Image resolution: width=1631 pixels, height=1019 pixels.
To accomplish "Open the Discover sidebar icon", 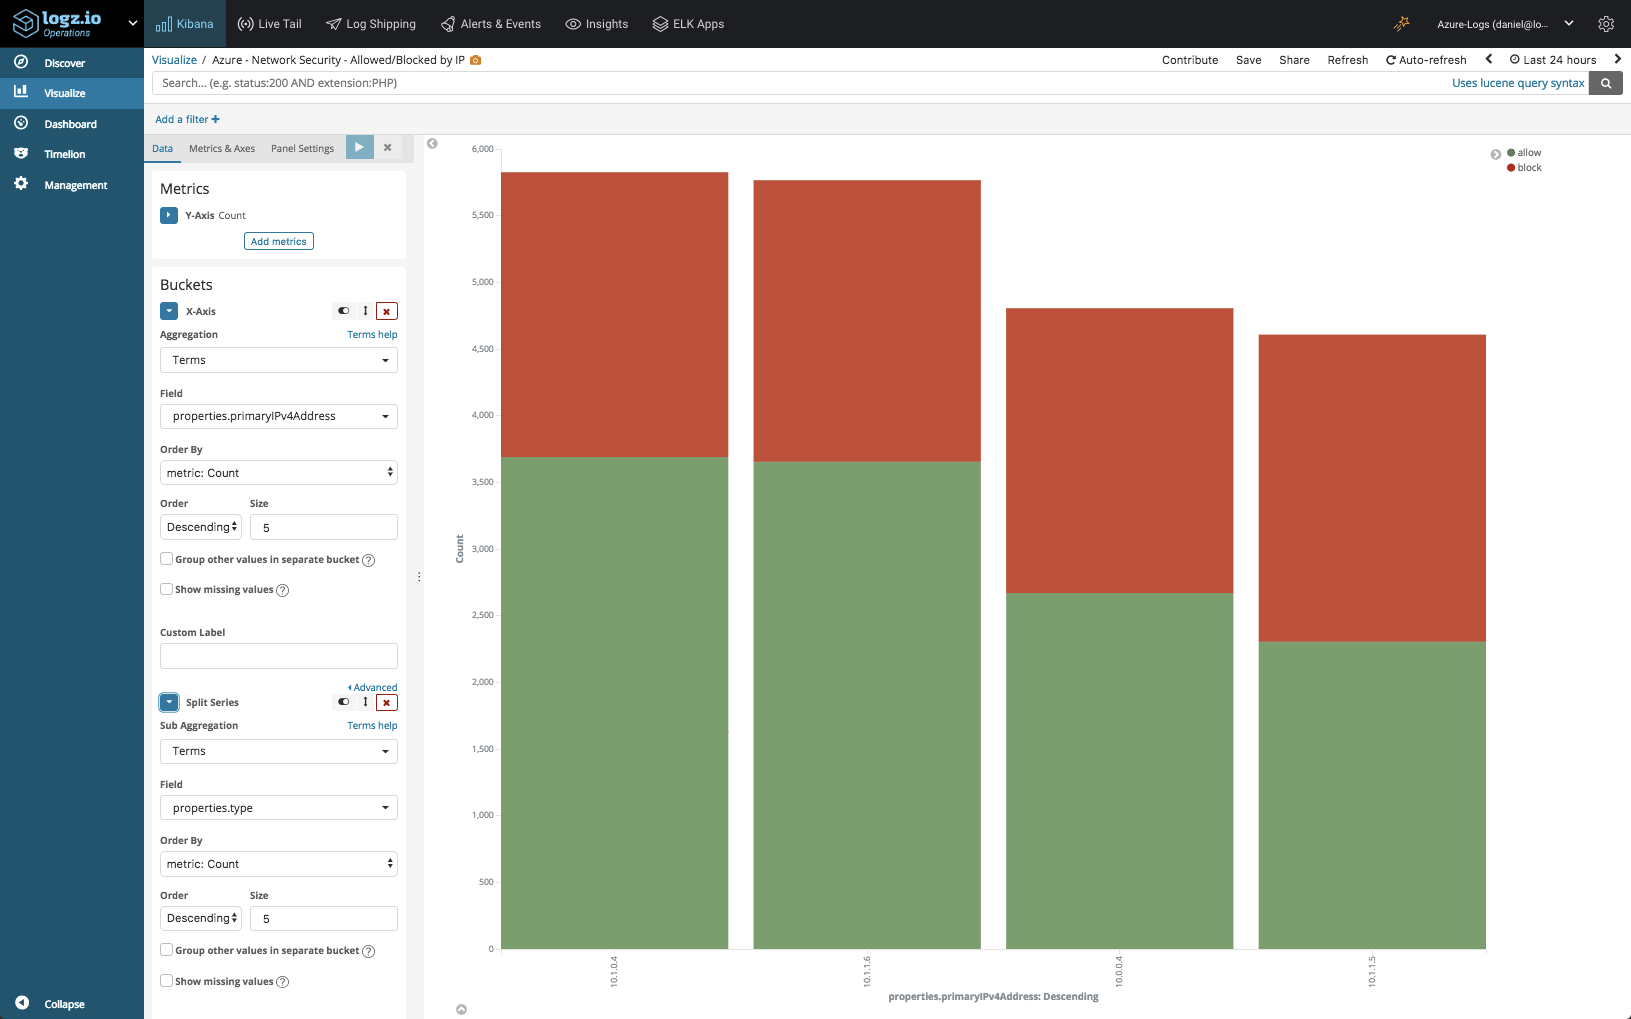I will (x=21, y=62).
